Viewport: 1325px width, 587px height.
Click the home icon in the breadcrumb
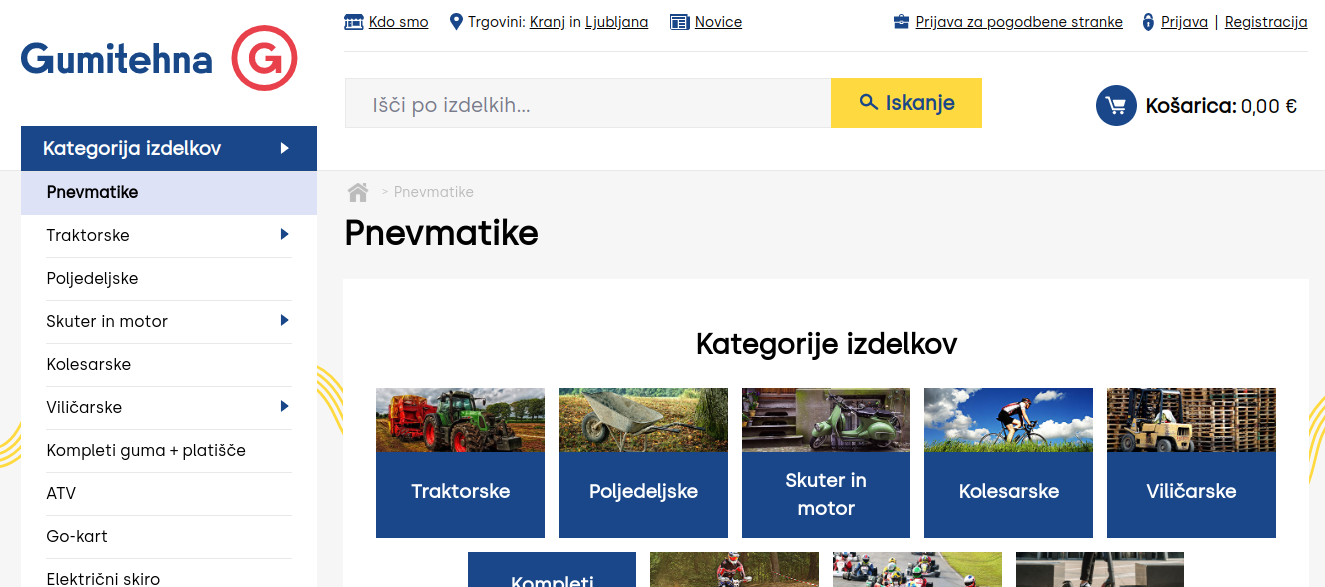point(357,192)
